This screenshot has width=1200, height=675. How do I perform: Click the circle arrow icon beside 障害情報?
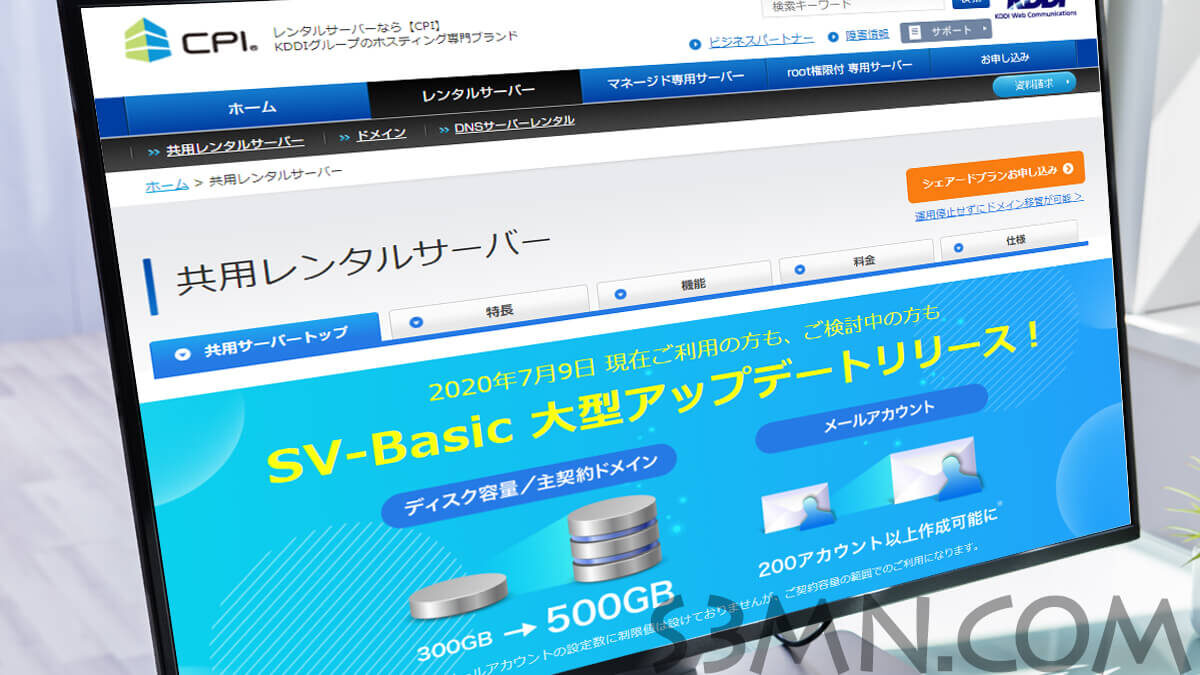click(832, 37)
